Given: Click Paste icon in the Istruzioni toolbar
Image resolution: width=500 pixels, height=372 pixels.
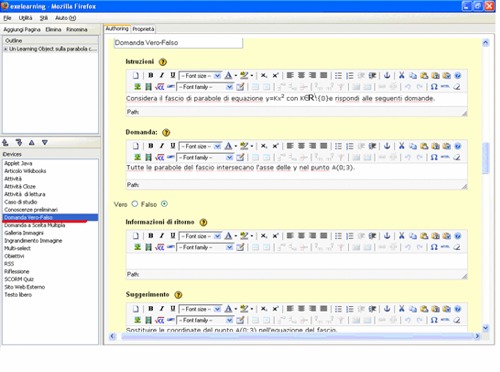Looking at the screenshot, I should click(x=424, y=76).
